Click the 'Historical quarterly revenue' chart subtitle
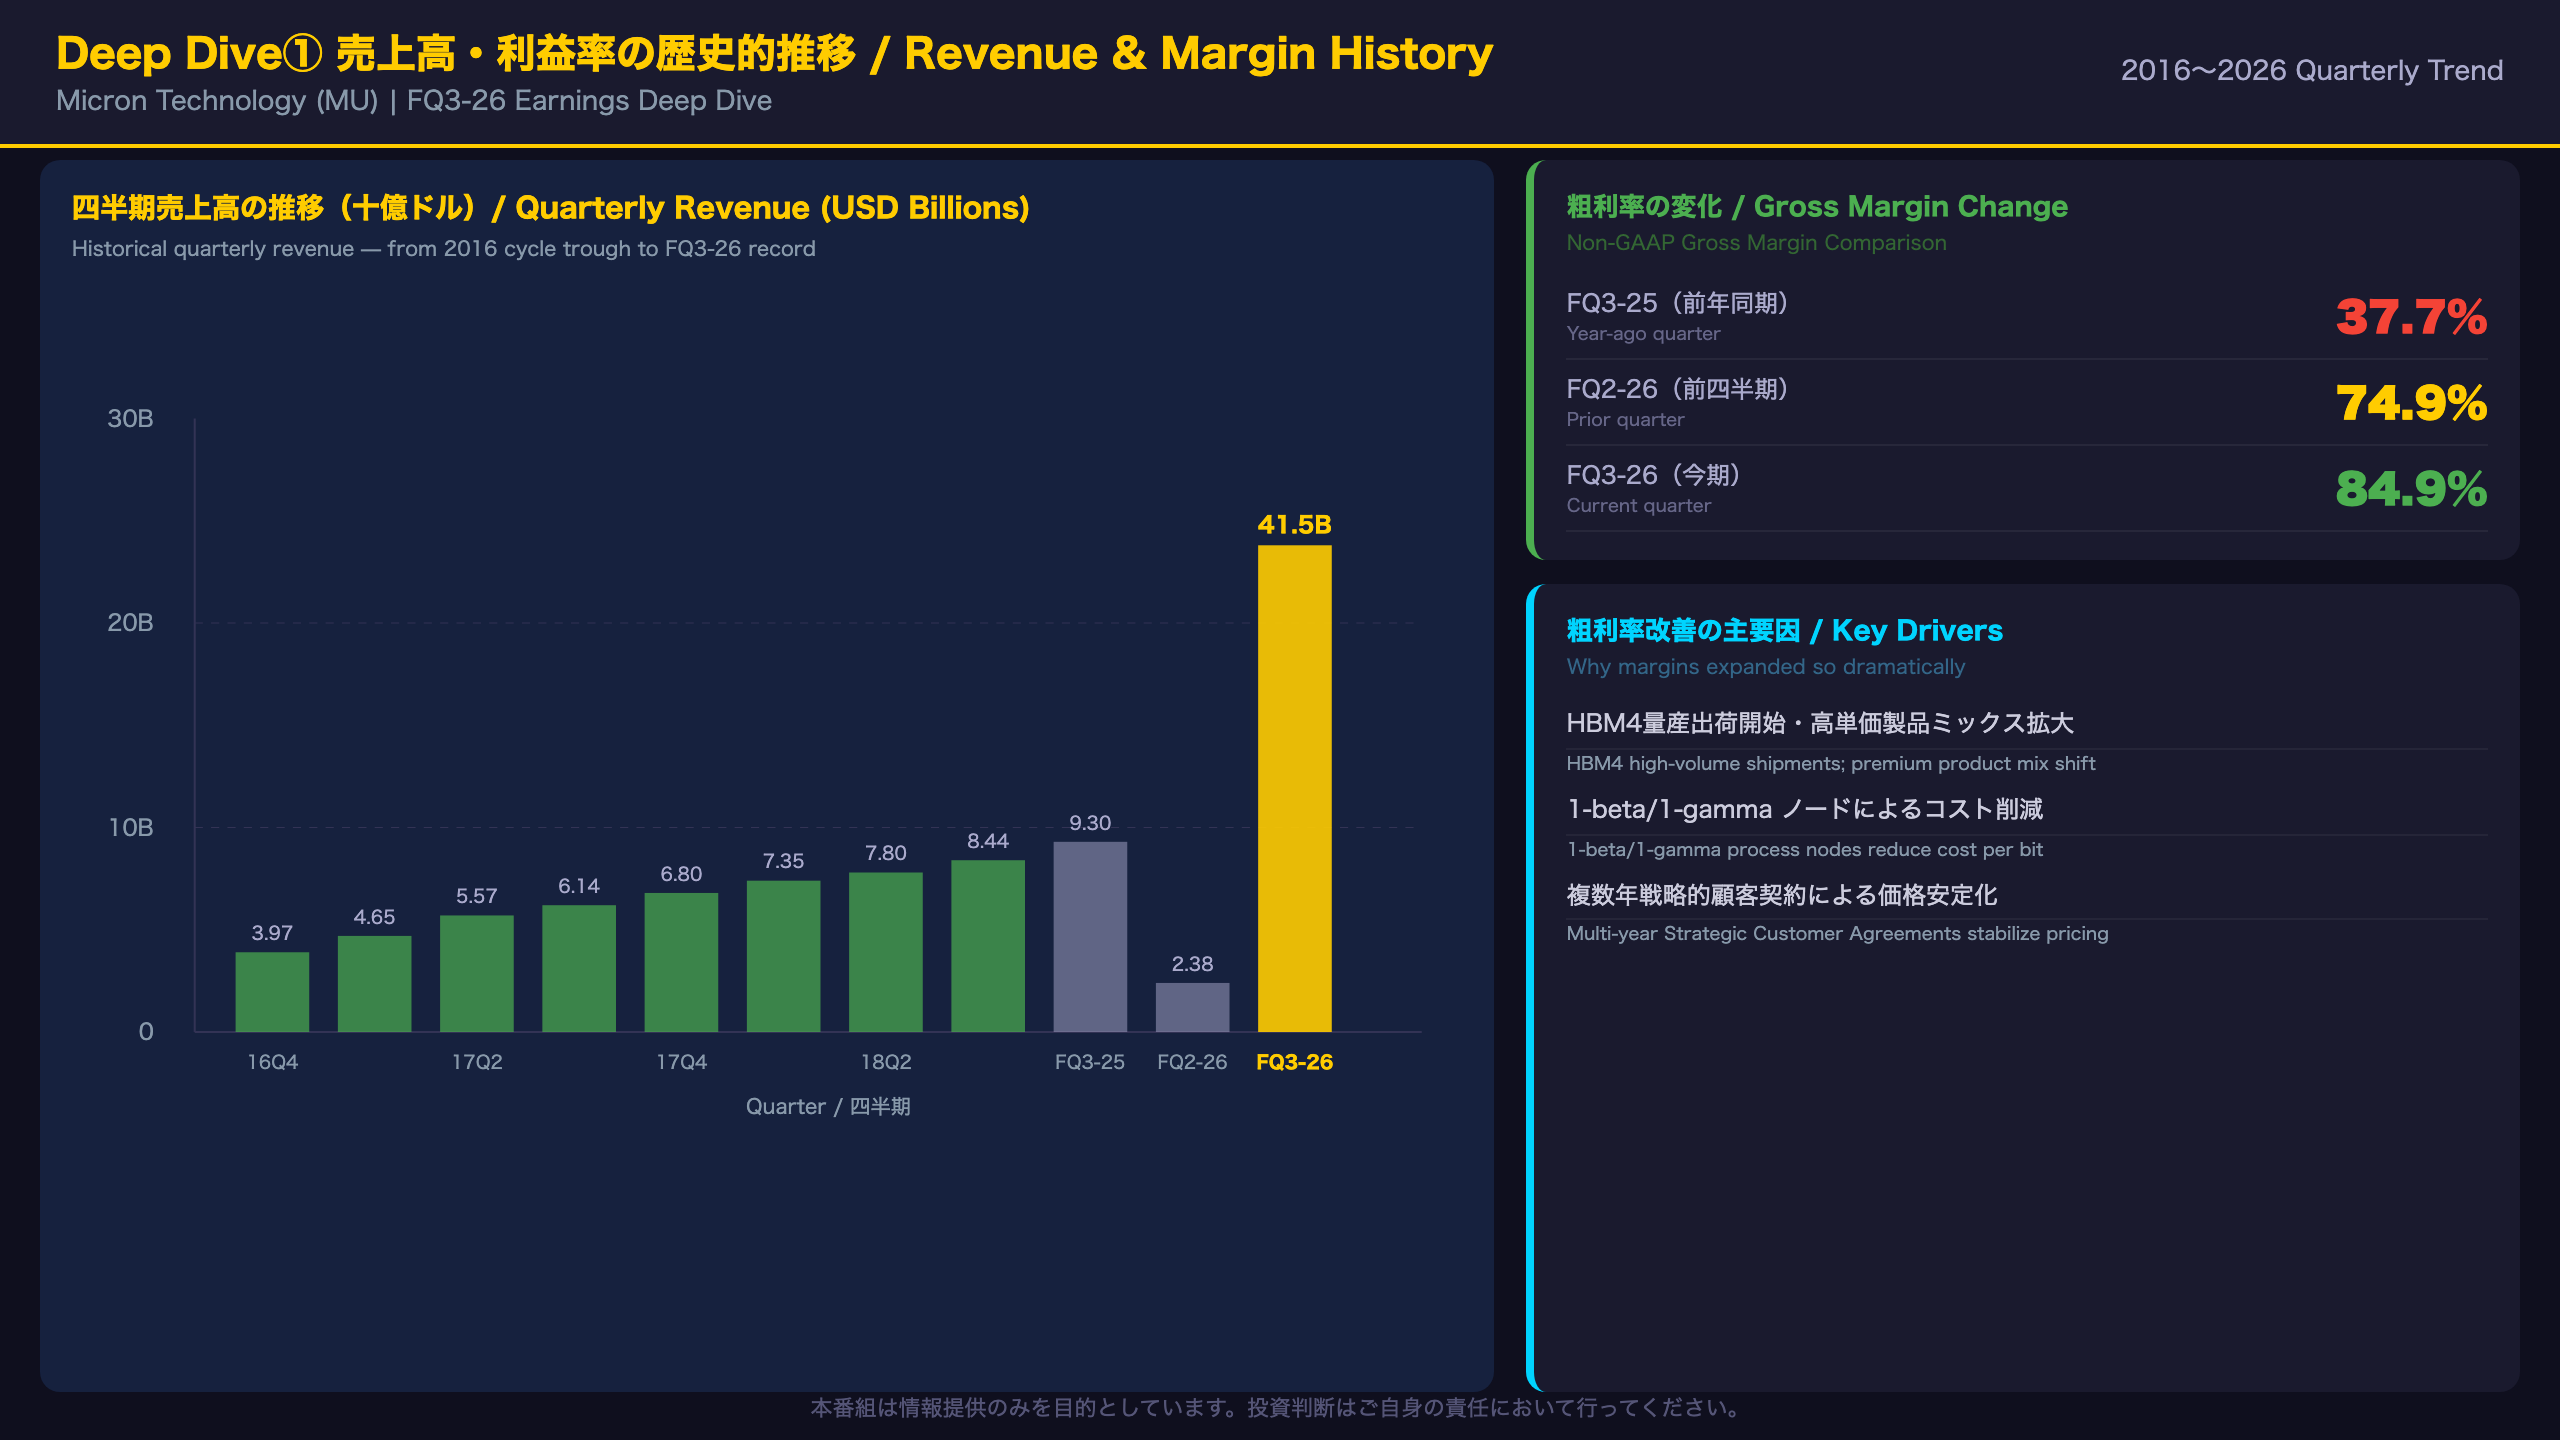Screen dimensions: 2560x1440 [443, 248]
